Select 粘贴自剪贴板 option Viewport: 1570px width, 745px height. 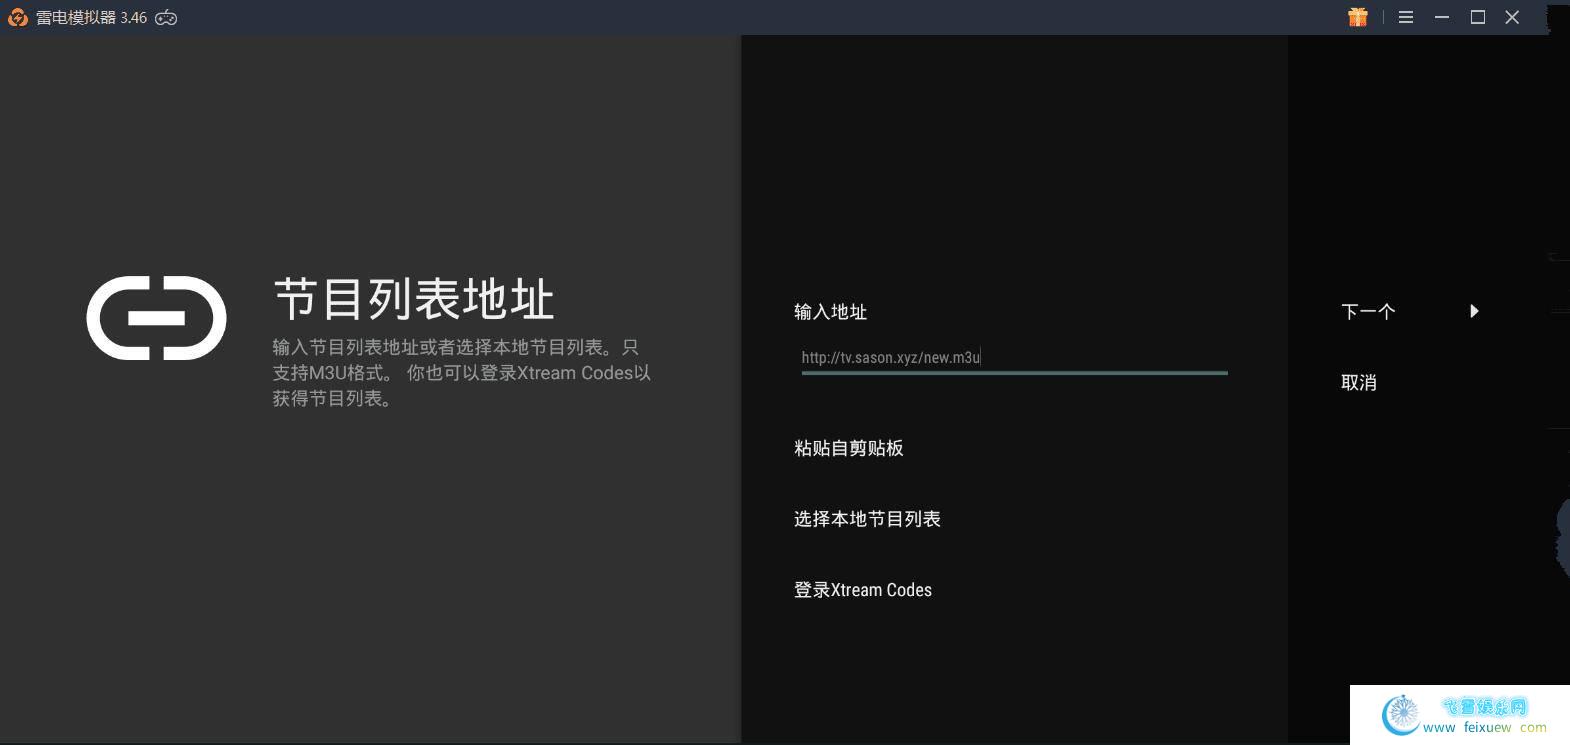pyautogui.click(x=849, y=448)
